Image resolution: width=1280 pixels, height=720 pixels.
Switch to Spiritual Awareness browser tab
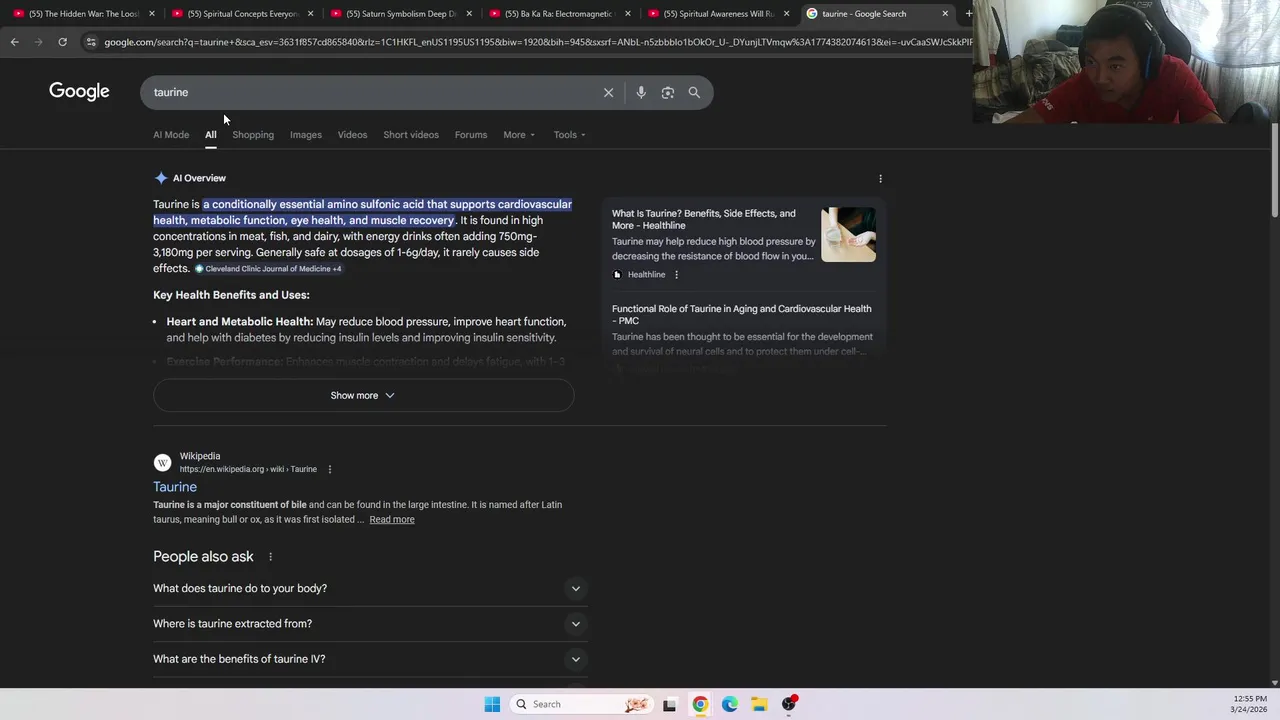(717, 13)
